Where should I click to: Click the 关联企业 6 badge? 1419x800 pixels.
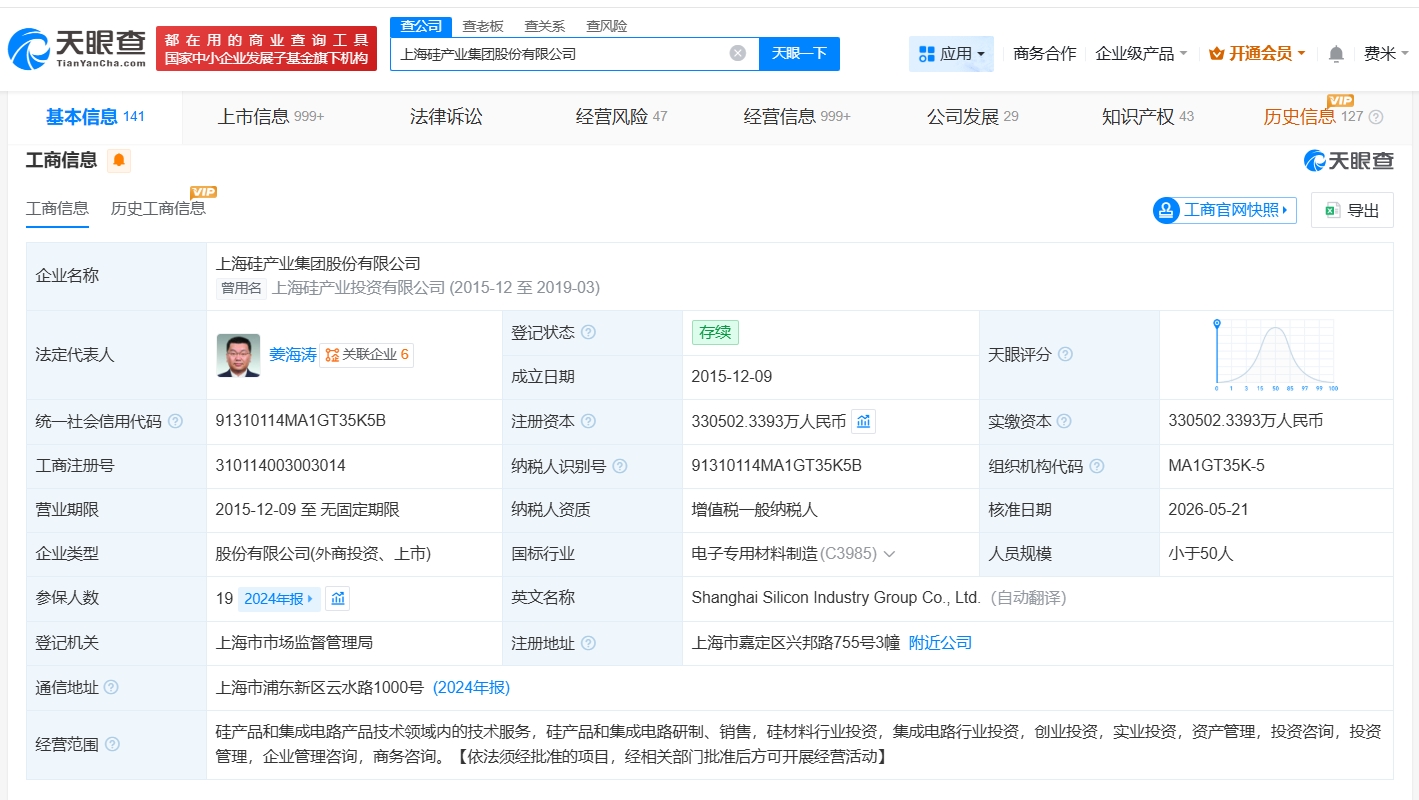367,355
